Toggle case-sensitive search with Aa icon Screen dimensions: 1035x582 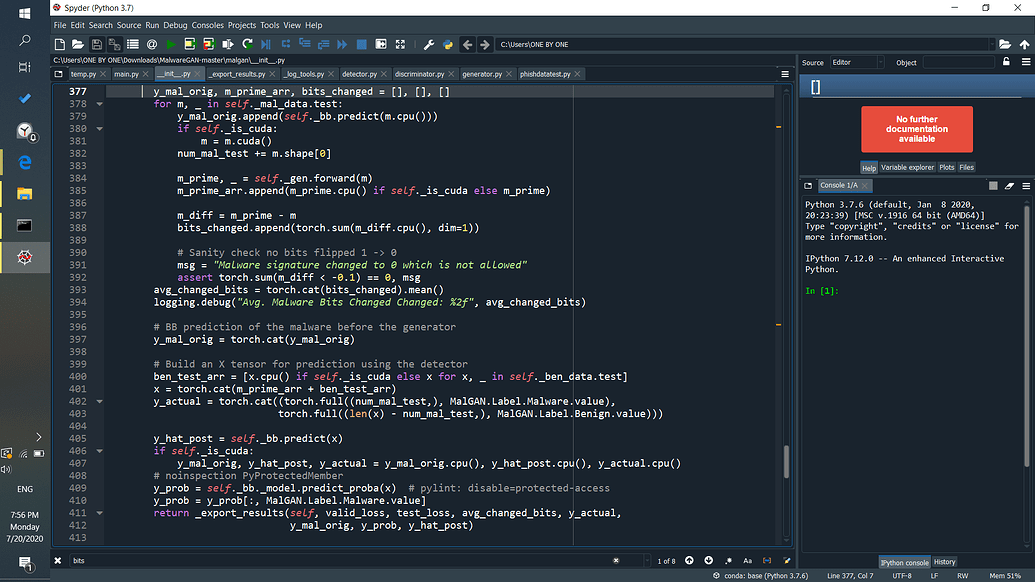pos(747,560)
